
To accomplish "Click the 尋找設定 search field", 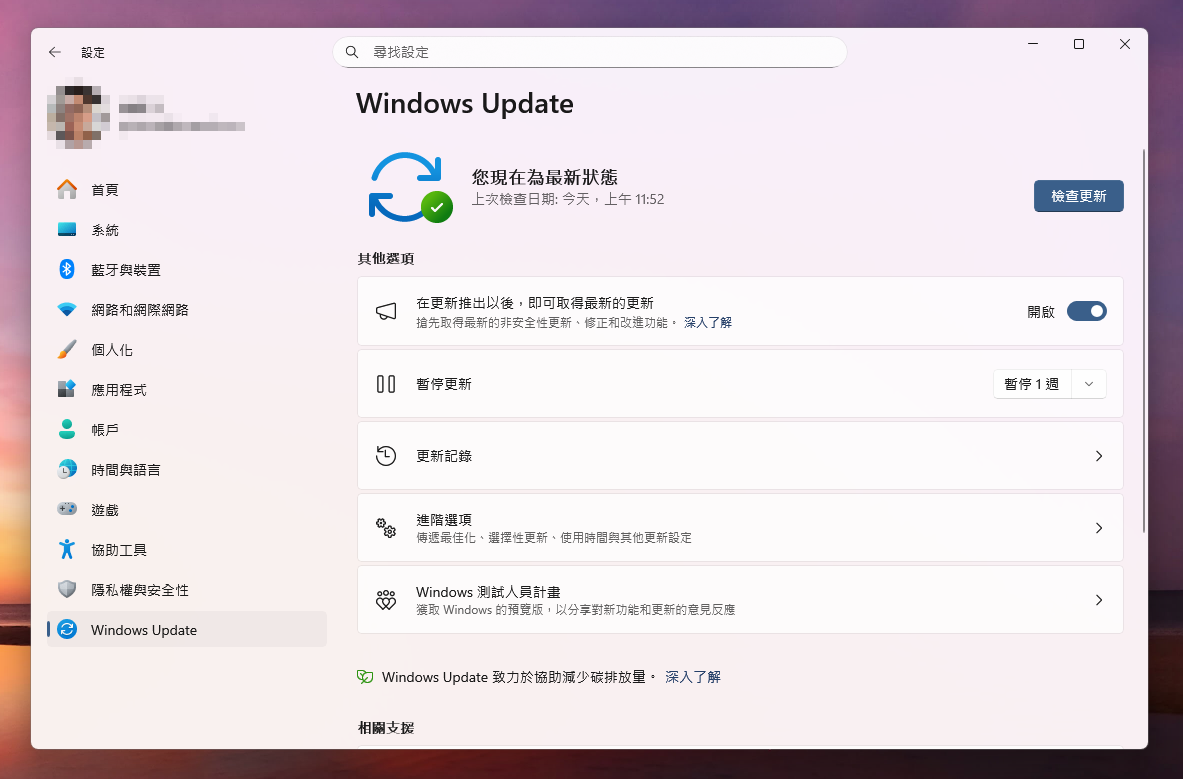I will pyautogui.click(x=590, y=52).
